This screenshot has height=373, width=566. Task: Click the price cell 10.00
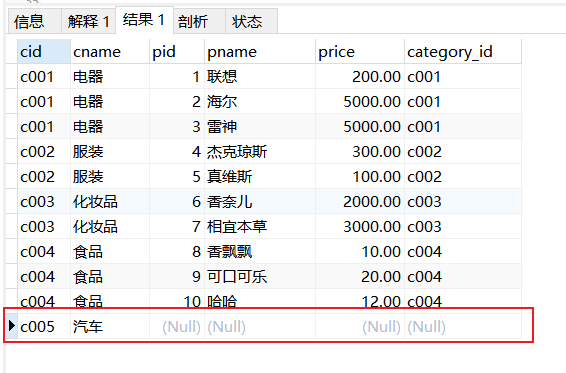pos(360,251)
